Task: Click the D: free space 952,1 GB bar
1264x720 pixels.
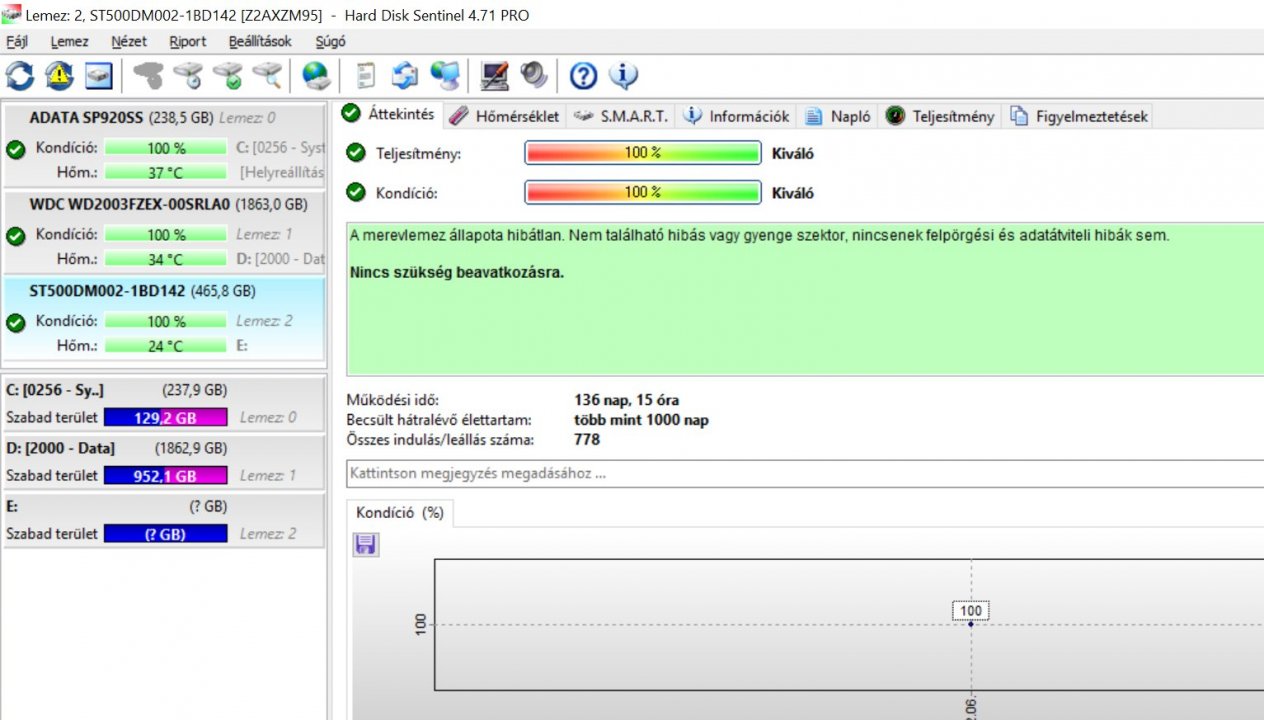Action: 166,476
